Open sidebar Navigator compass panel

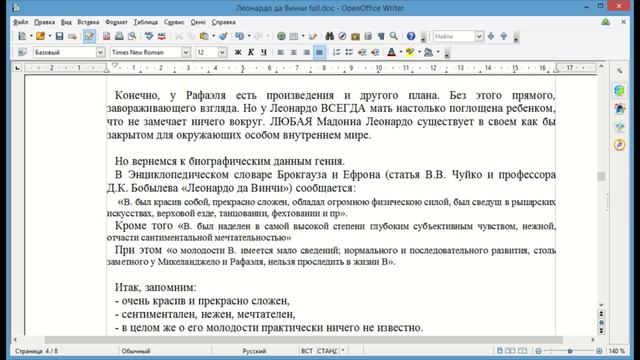620,144
